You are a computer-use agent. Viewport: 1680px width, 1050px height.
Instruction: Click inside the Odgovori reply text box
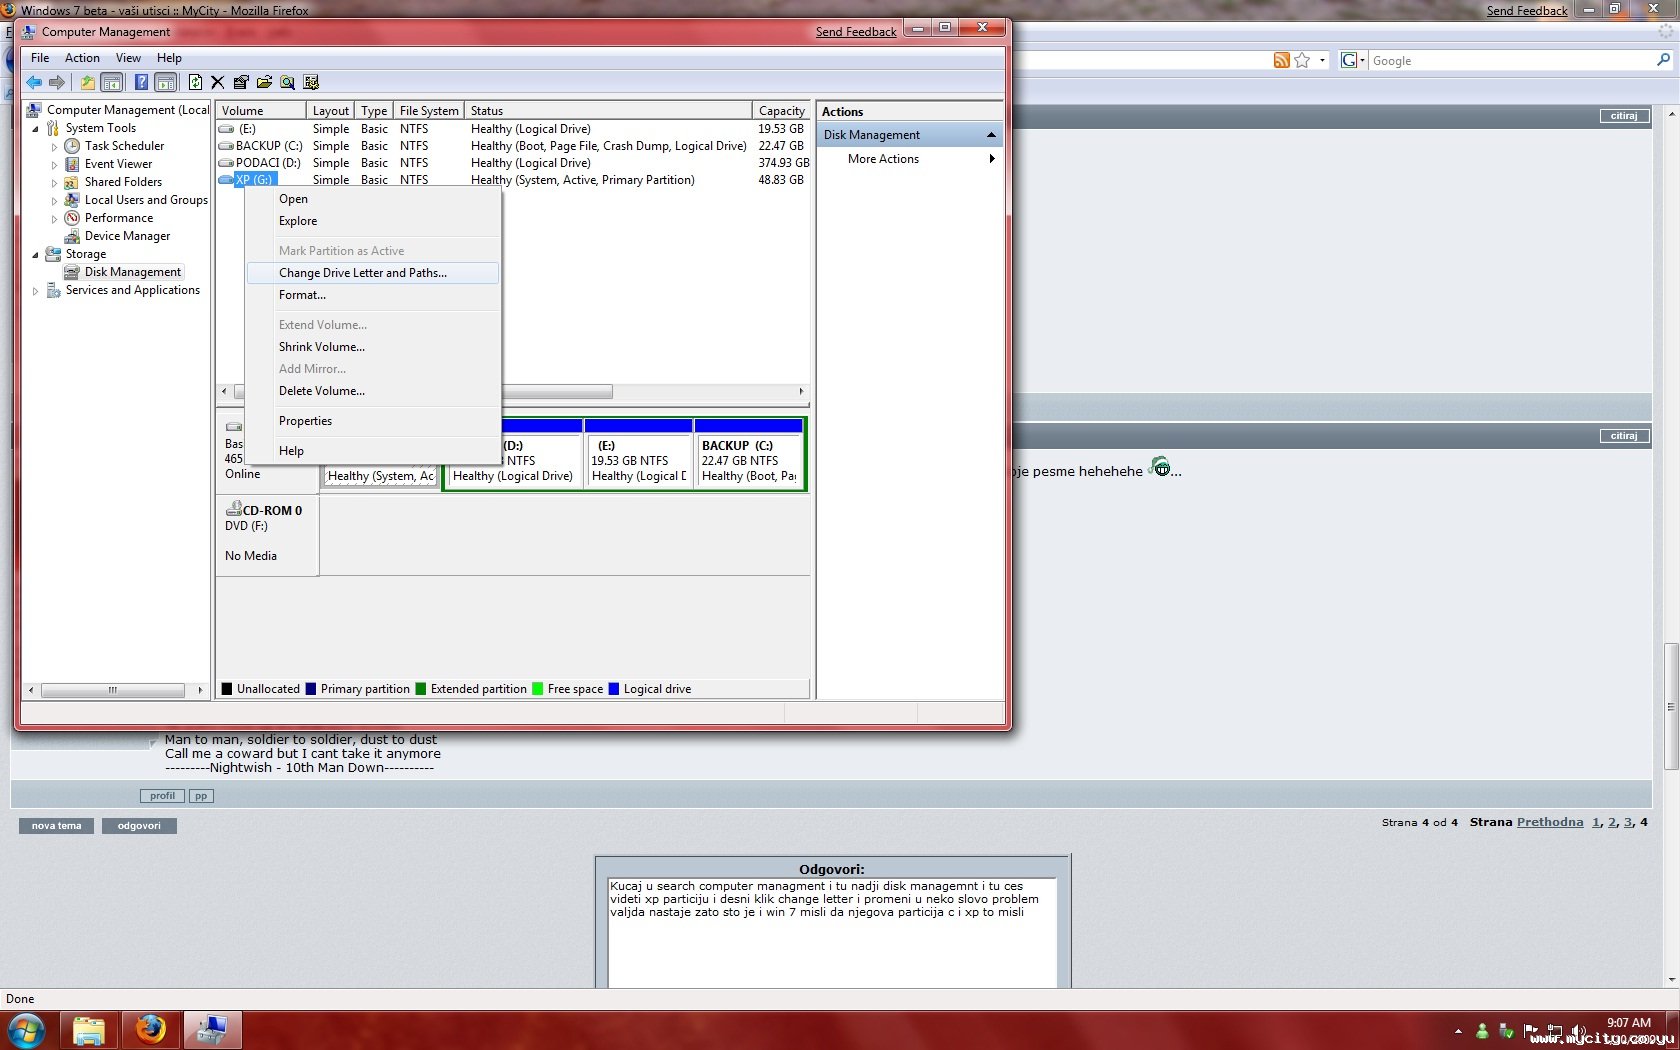[x=831, y=945]
